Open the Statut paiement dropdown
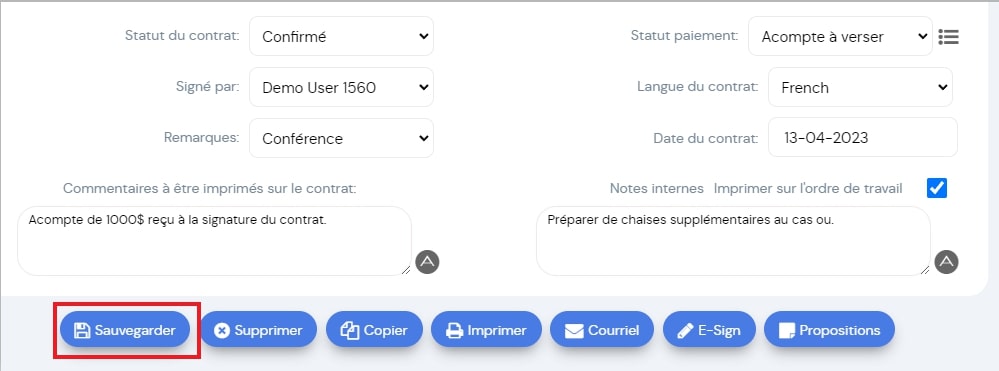The width and height of the screenshot is (999, 371). pyautogui.click(x=840, y=36)
